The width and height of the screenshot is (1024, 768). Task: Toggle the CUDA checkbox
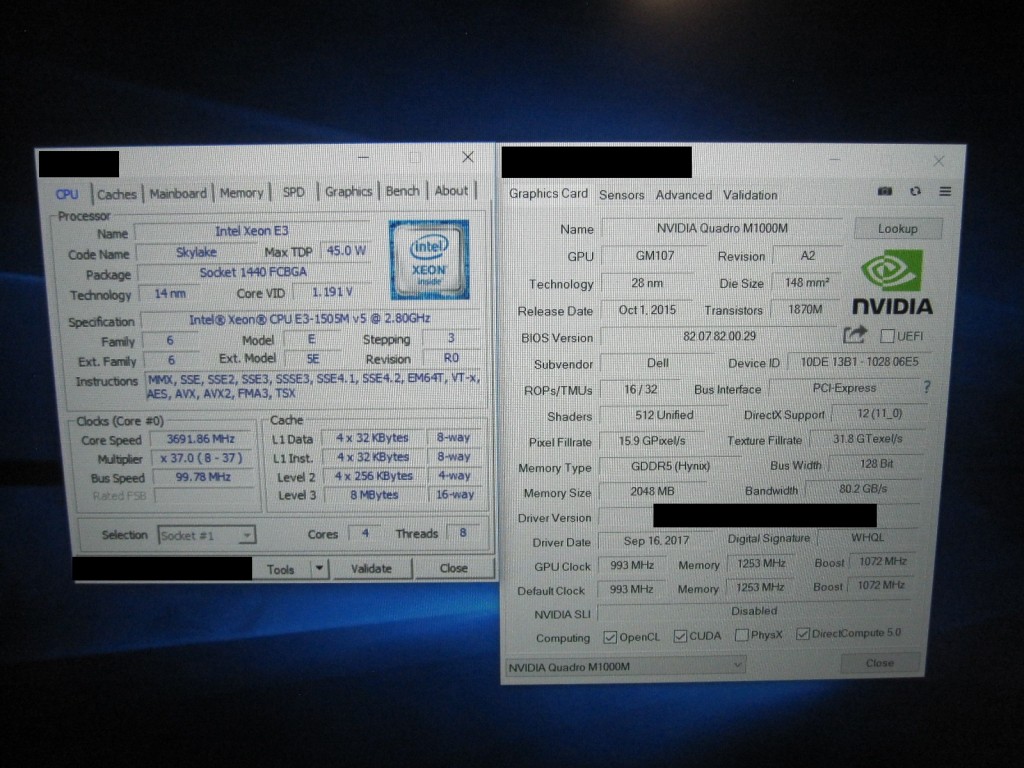coord(680,635)
